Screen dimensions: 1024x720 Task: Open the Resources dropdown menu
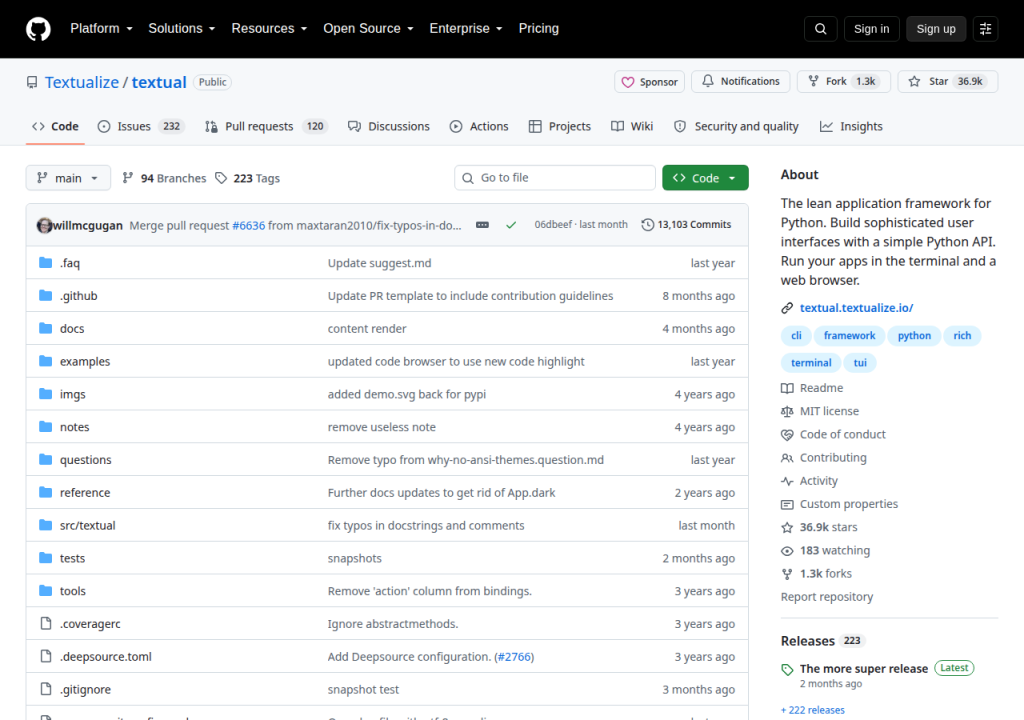pyautogui.click(x=269, y=29)
